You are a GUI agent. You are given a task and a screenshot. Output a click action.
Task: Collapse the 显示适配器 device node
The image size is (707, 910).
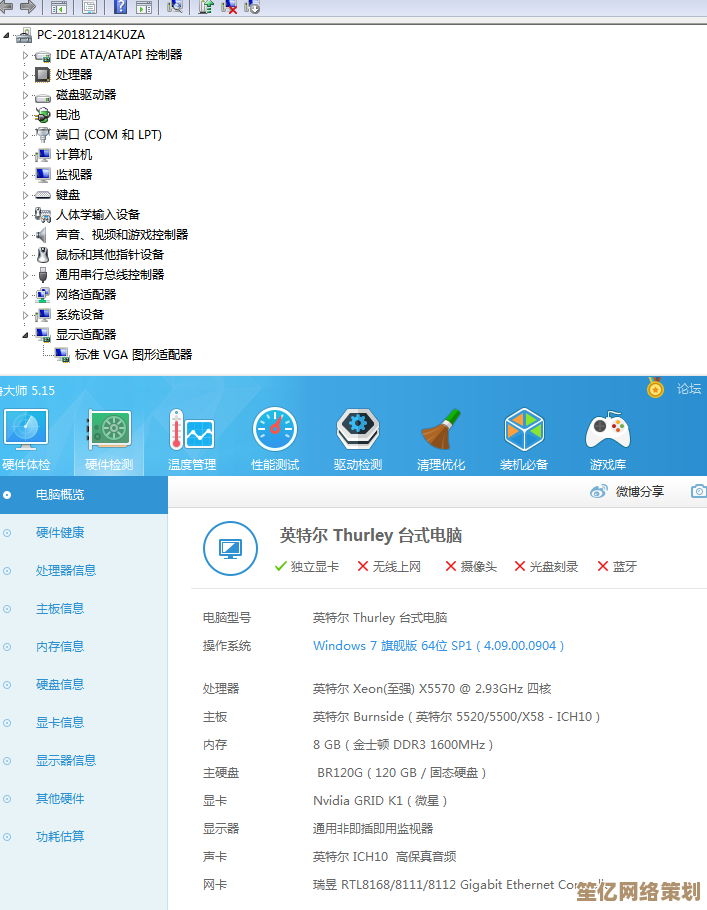pyautogui.click(x=25, y=335)
